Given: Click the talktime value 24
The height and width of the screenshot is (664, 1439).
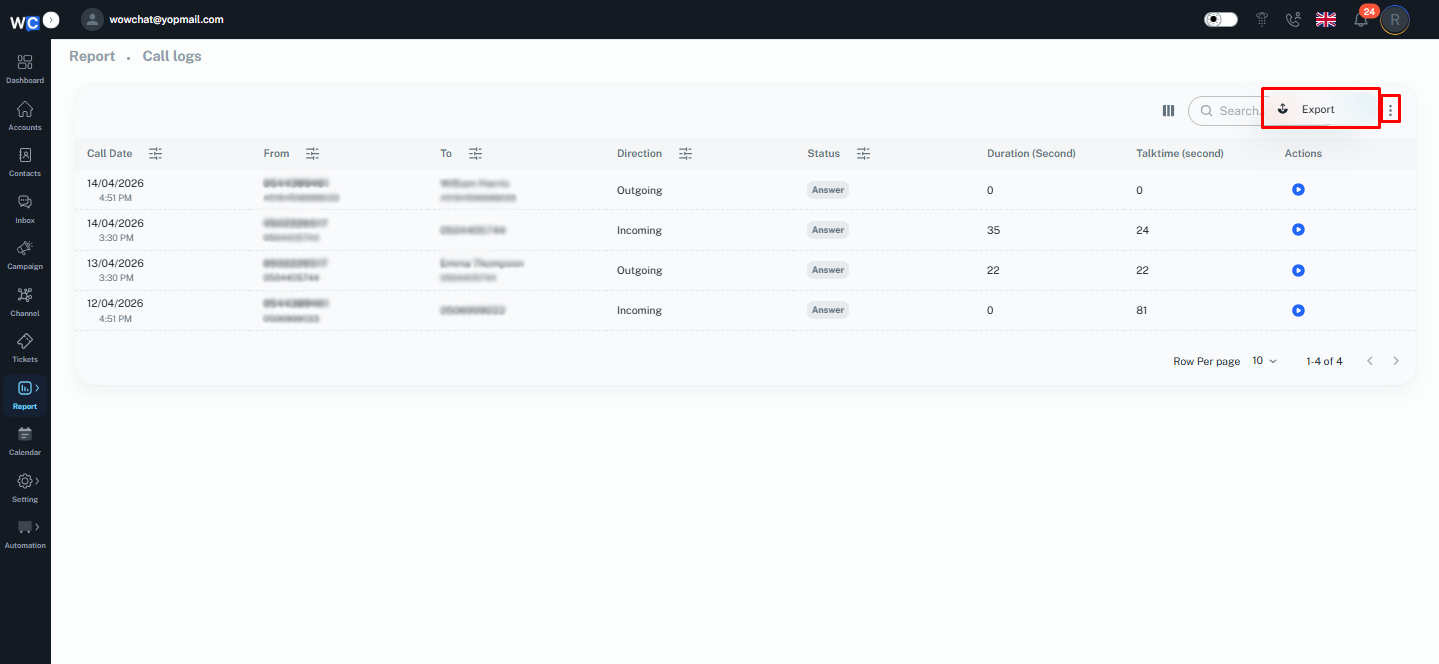Looking at the screenshot, I should [1142, 230].
